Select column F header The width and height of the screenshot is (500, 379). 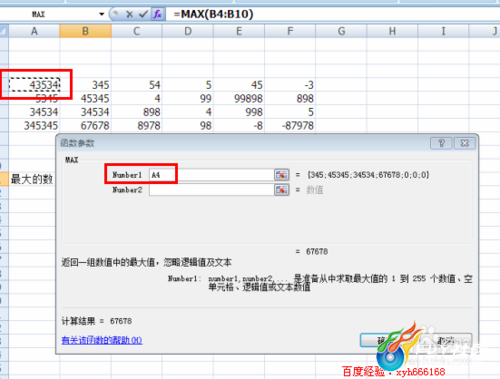pyautogui.click(x=290, y=31)
